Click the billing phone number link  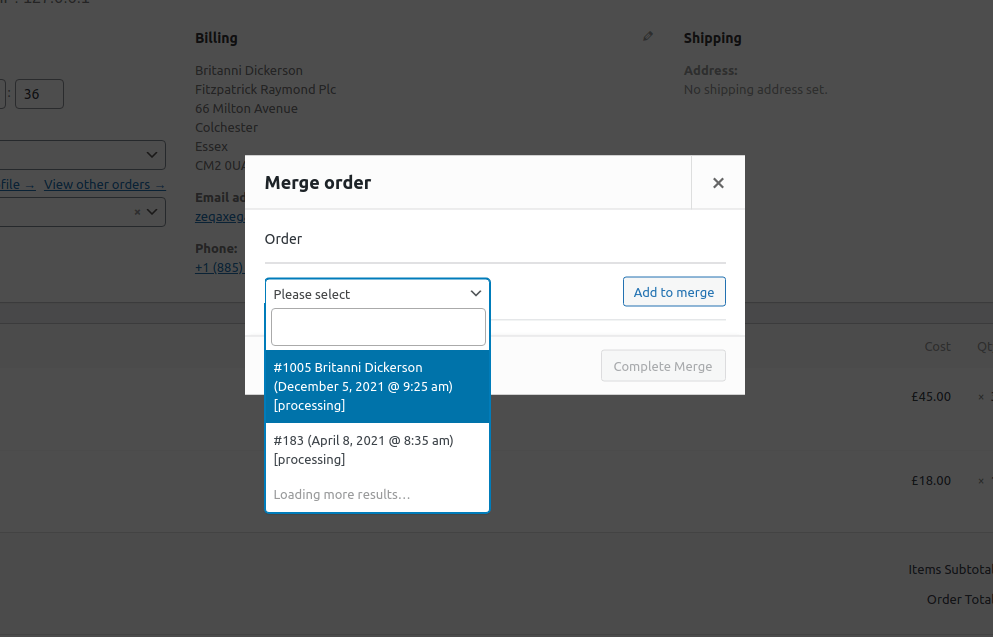tap(219, 267)
